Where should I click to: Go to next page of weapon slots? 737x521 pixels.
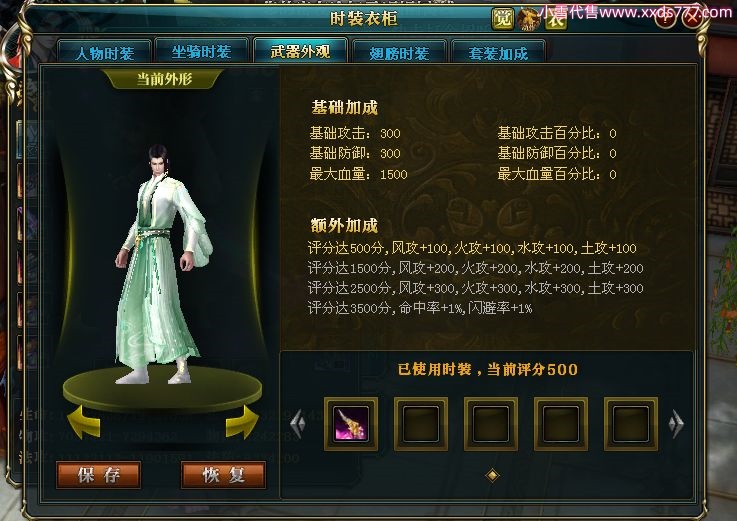point(676,424)
